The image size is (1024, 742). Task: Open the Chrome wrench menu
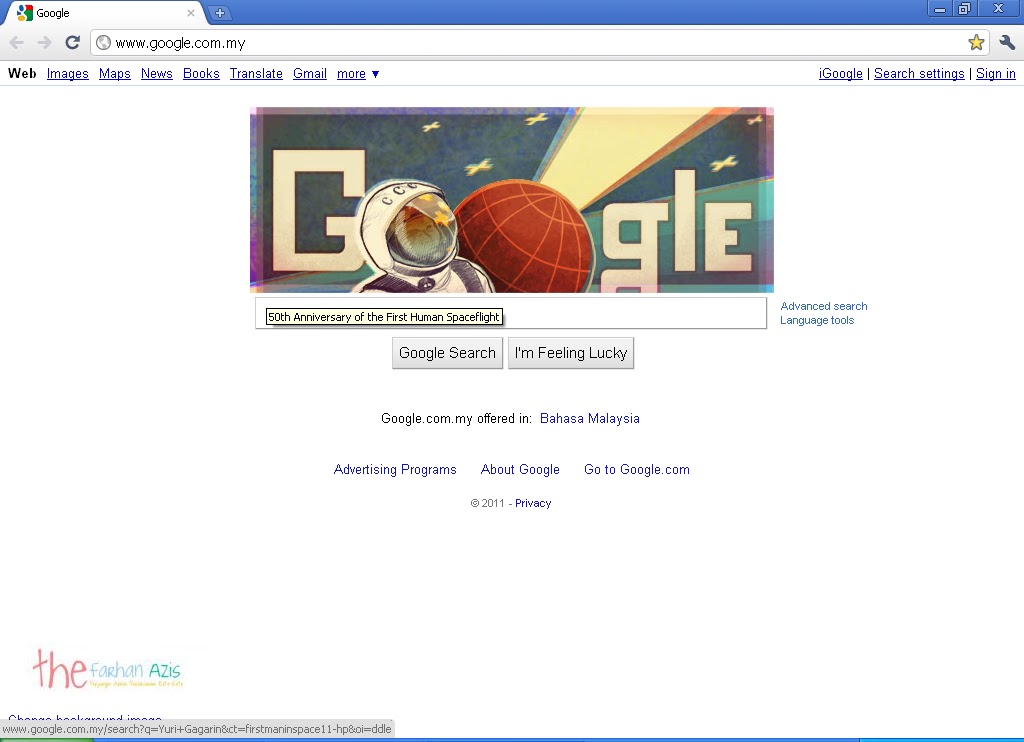[x=1007, y=42]
